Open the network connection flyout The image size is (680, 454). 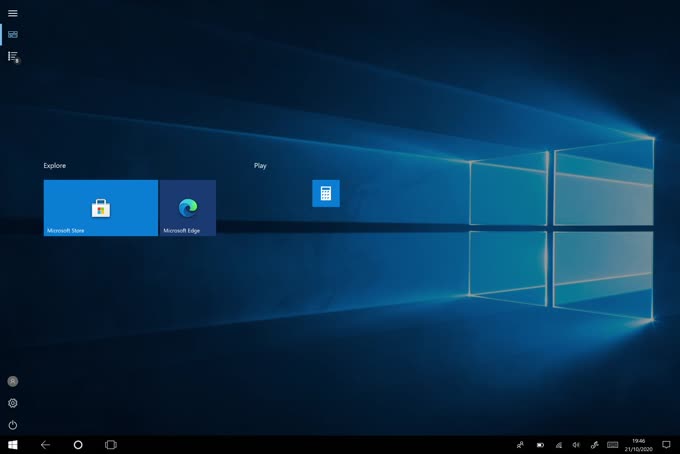click(558, 444)
